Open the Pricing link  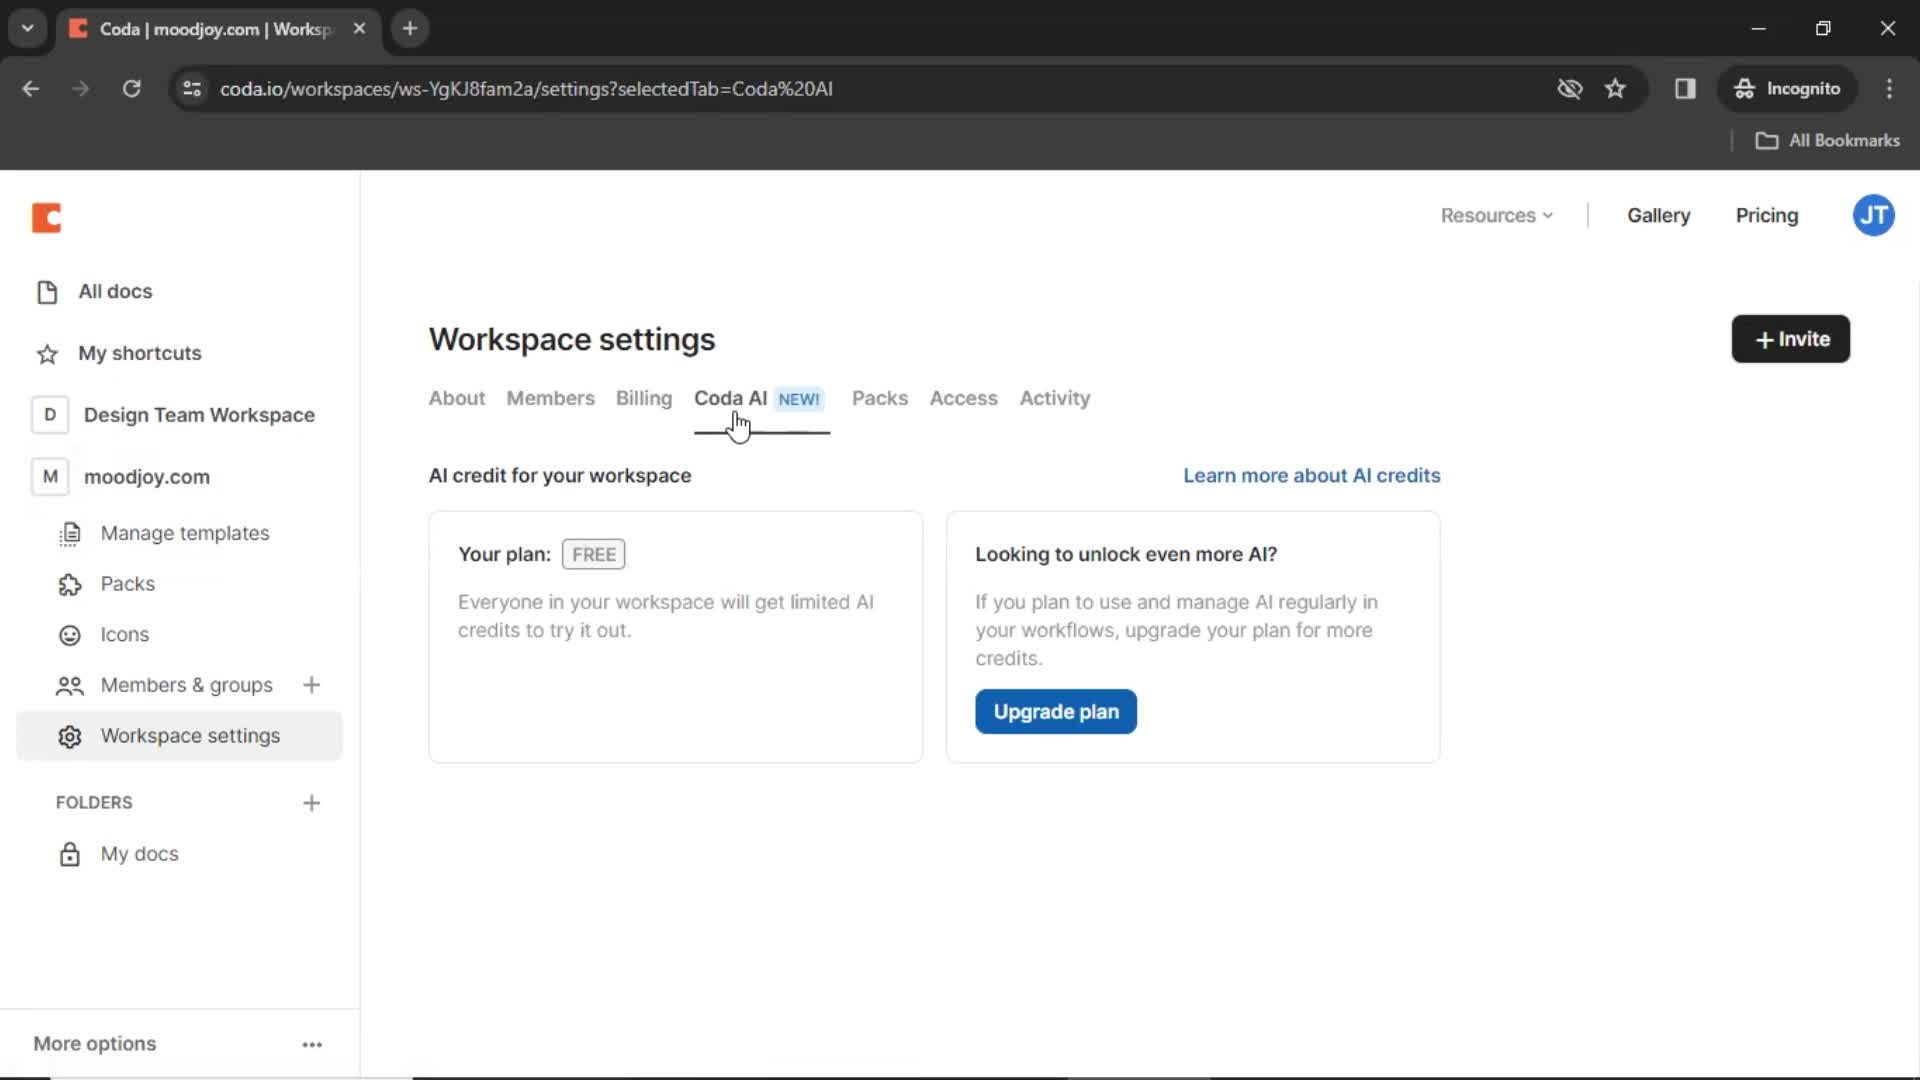pos(1767,215)
